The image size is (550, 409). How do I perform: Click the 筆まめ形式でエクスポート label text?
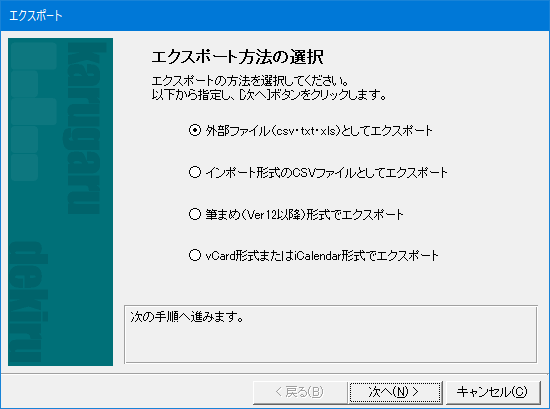coord(304,214)
